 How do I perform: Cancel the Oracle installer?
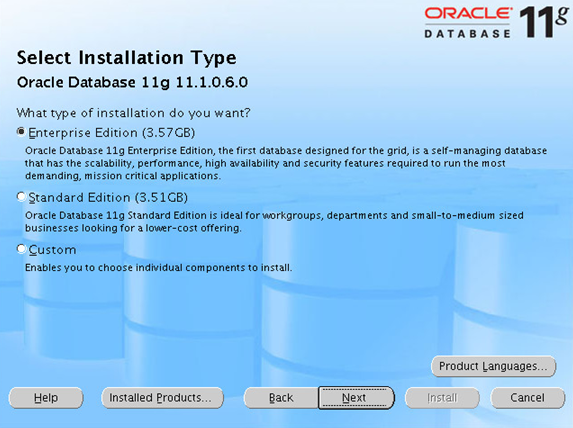click(x=528, y=398)
